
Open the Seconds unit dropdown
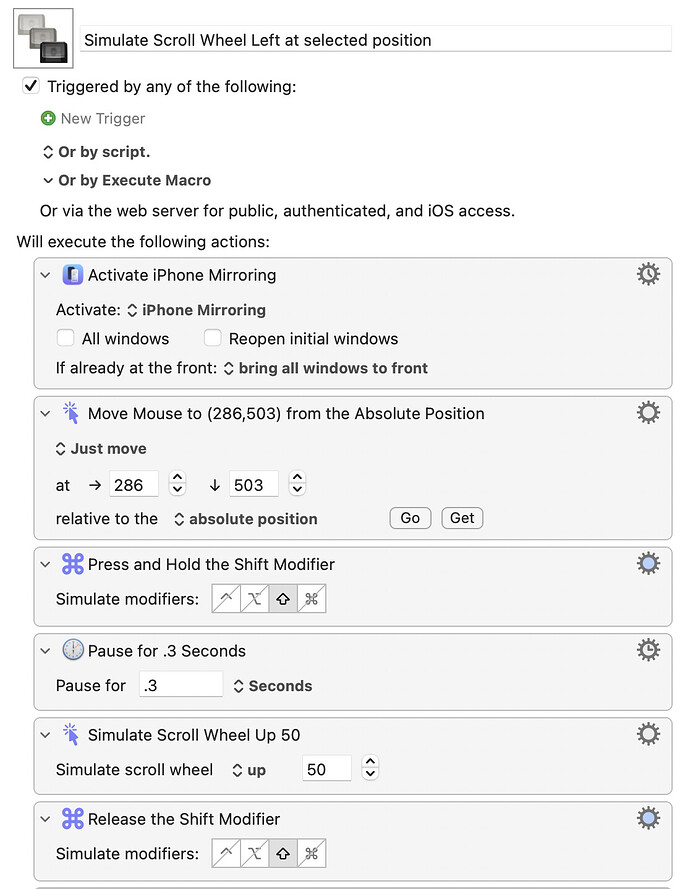(272, 686)
